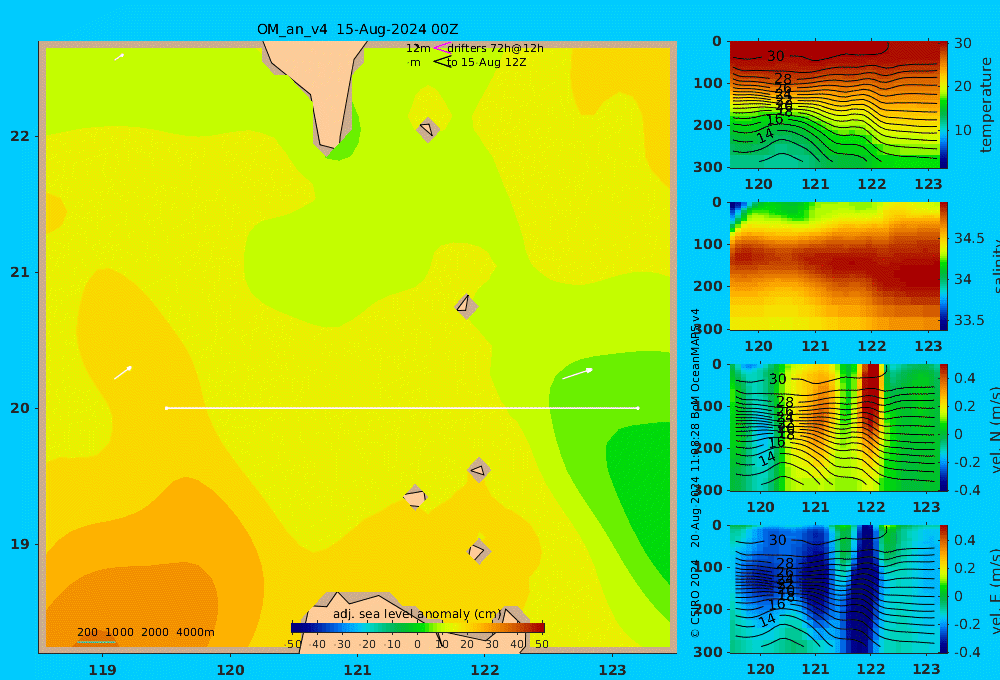Click the island marker near 19.3°N, 121.5°E
1000x680 pixels.
coord(415,497)
